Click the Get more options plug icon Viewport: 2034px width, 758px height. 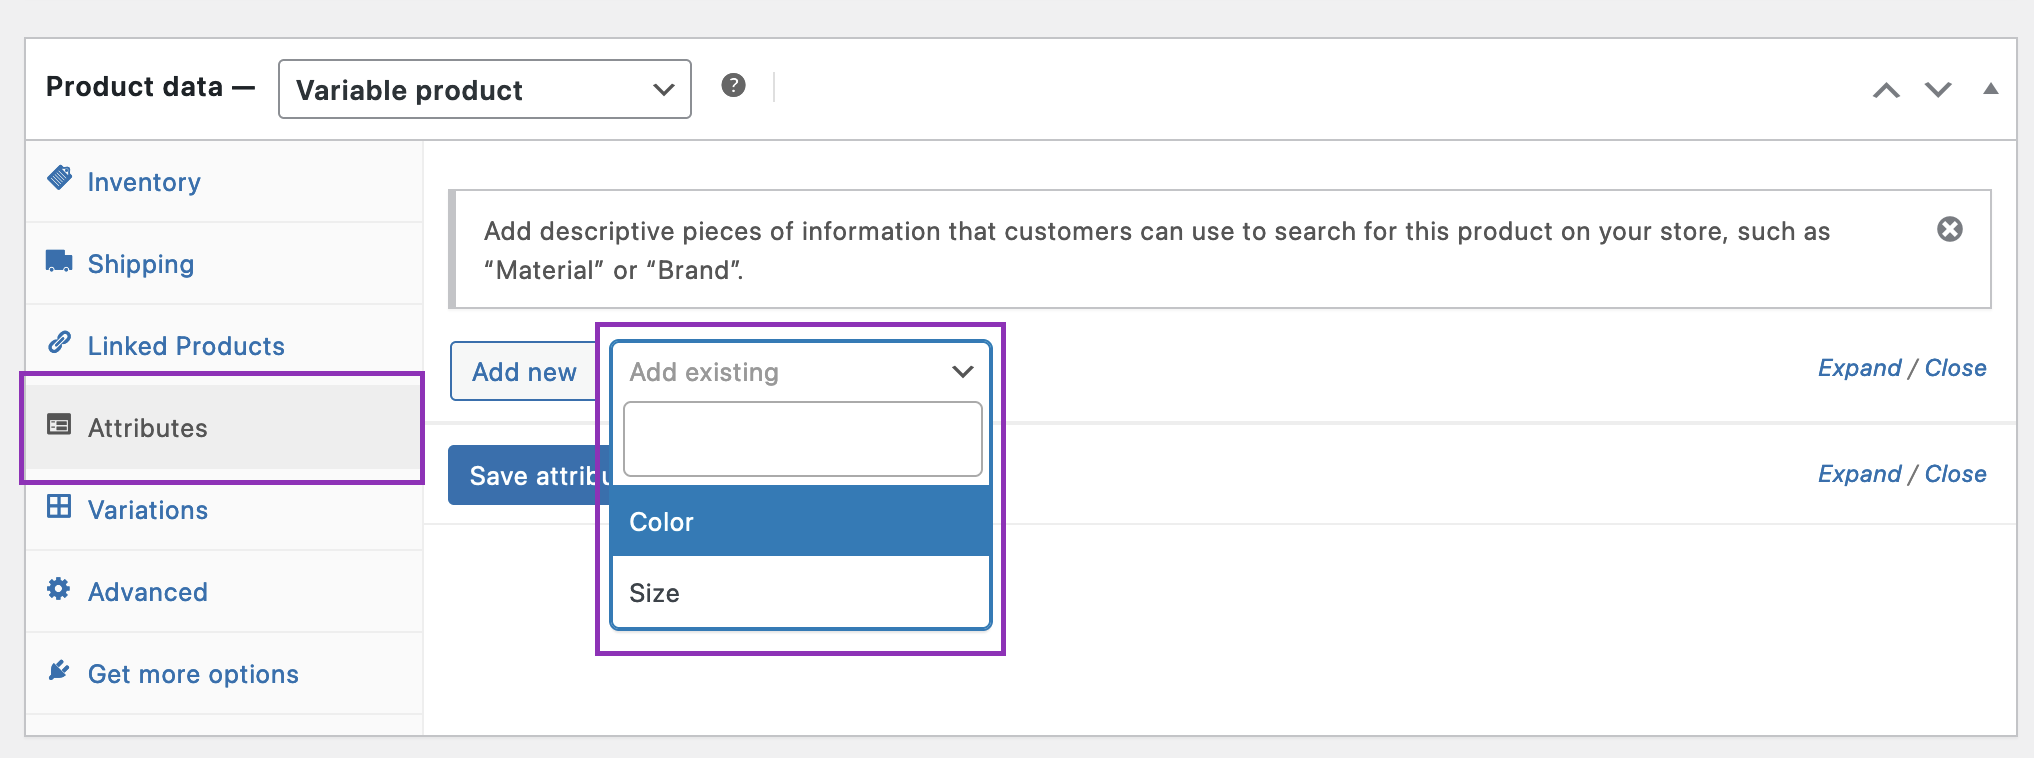coord(59,671)
